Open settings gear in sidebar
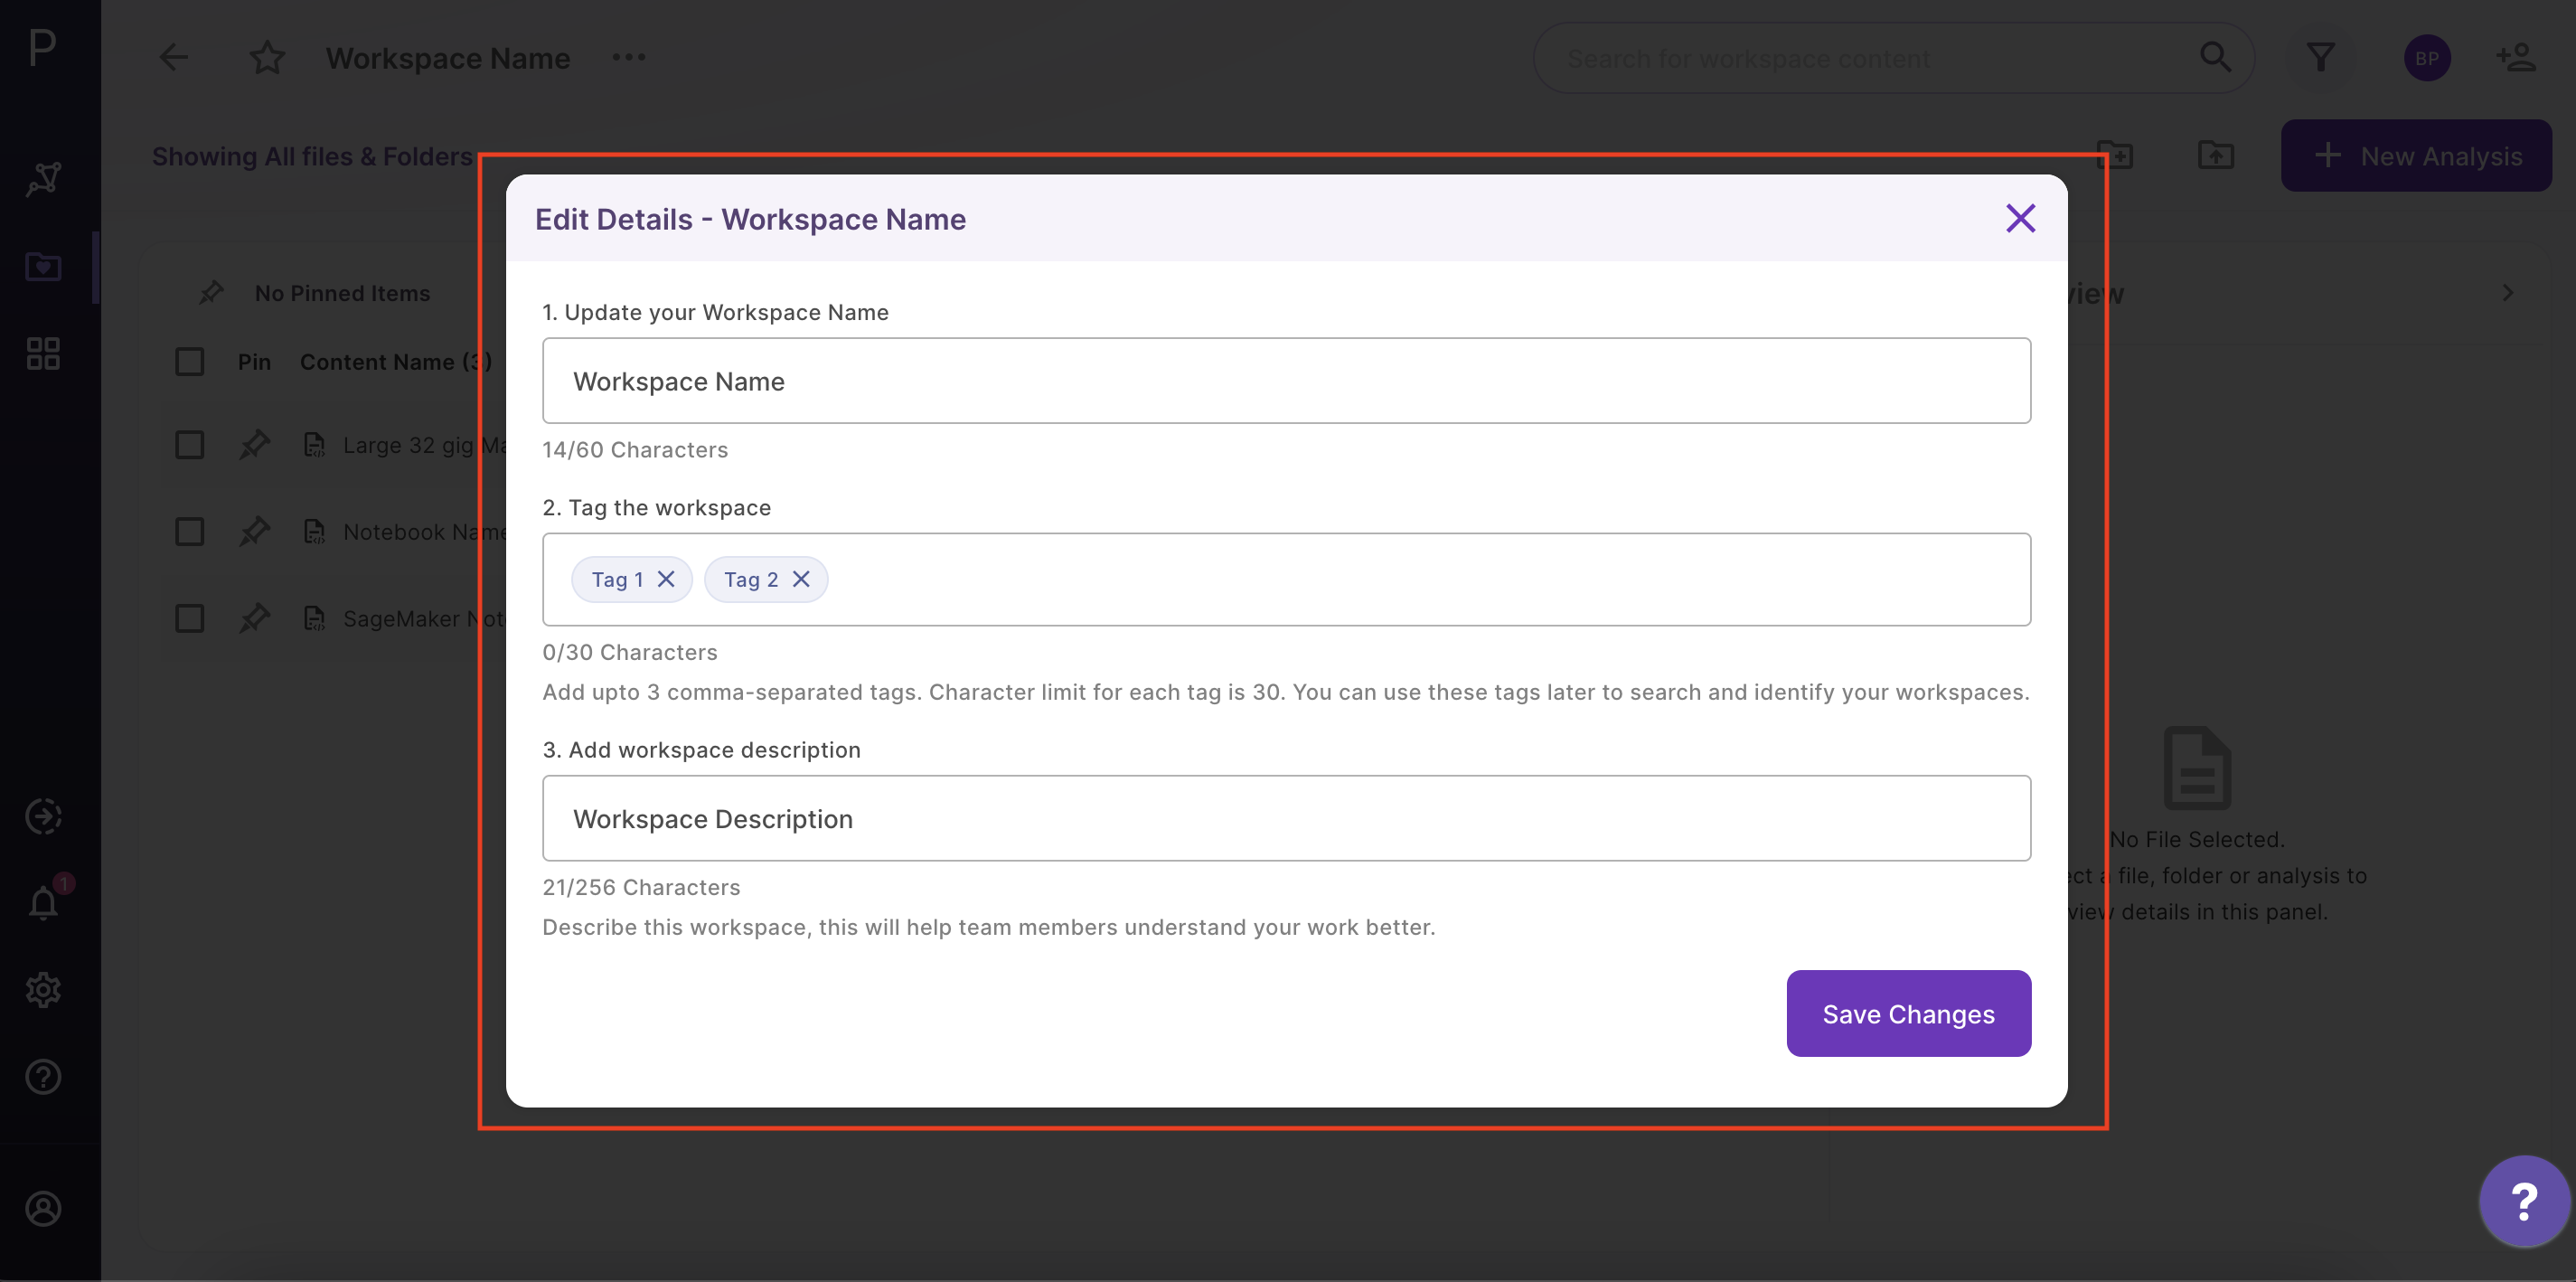 [43, 990]
